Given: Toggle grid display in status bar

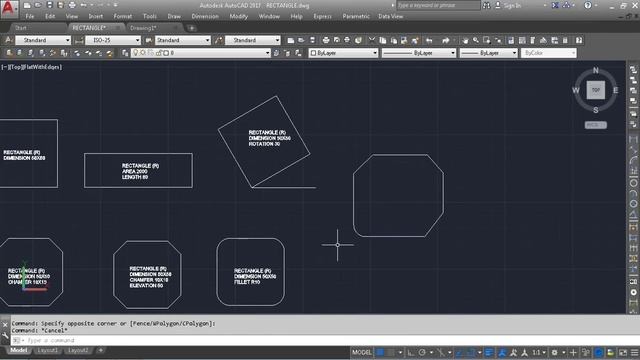Looking at the screenshot, I should 380,352.
